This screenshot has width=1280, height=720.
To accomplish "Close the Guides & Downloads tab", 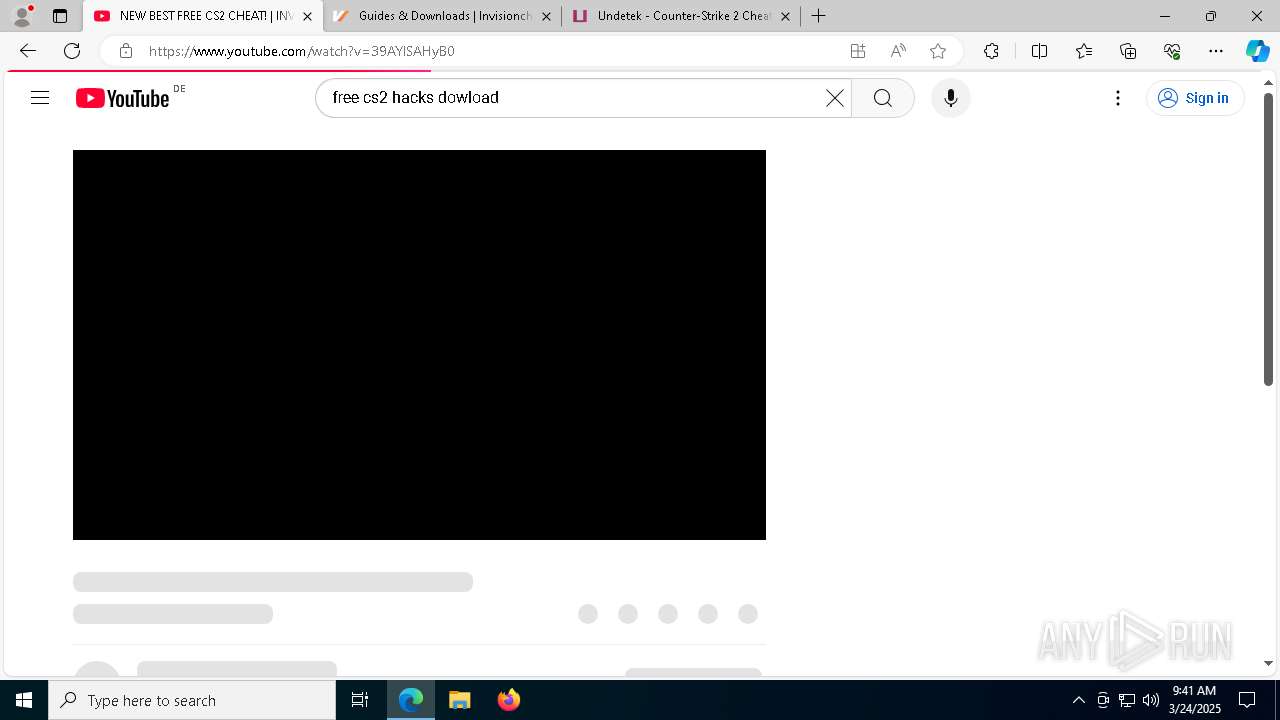I will coord(546,16).
